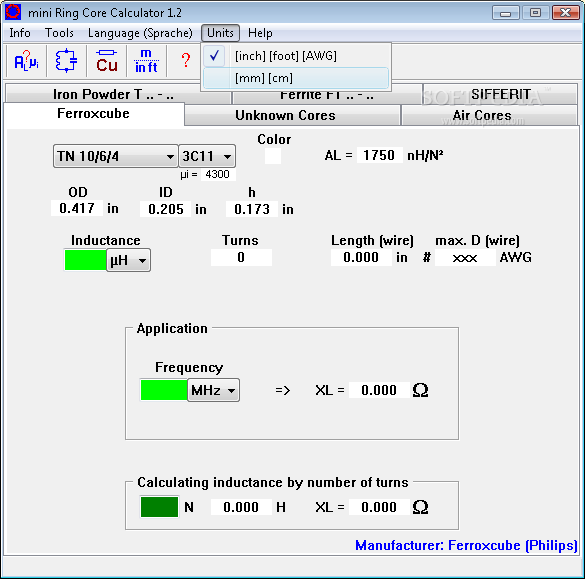The width and height of the screenshot is (585, 579).
Task: Click the Turns value 0
Action: pos(241,257)
